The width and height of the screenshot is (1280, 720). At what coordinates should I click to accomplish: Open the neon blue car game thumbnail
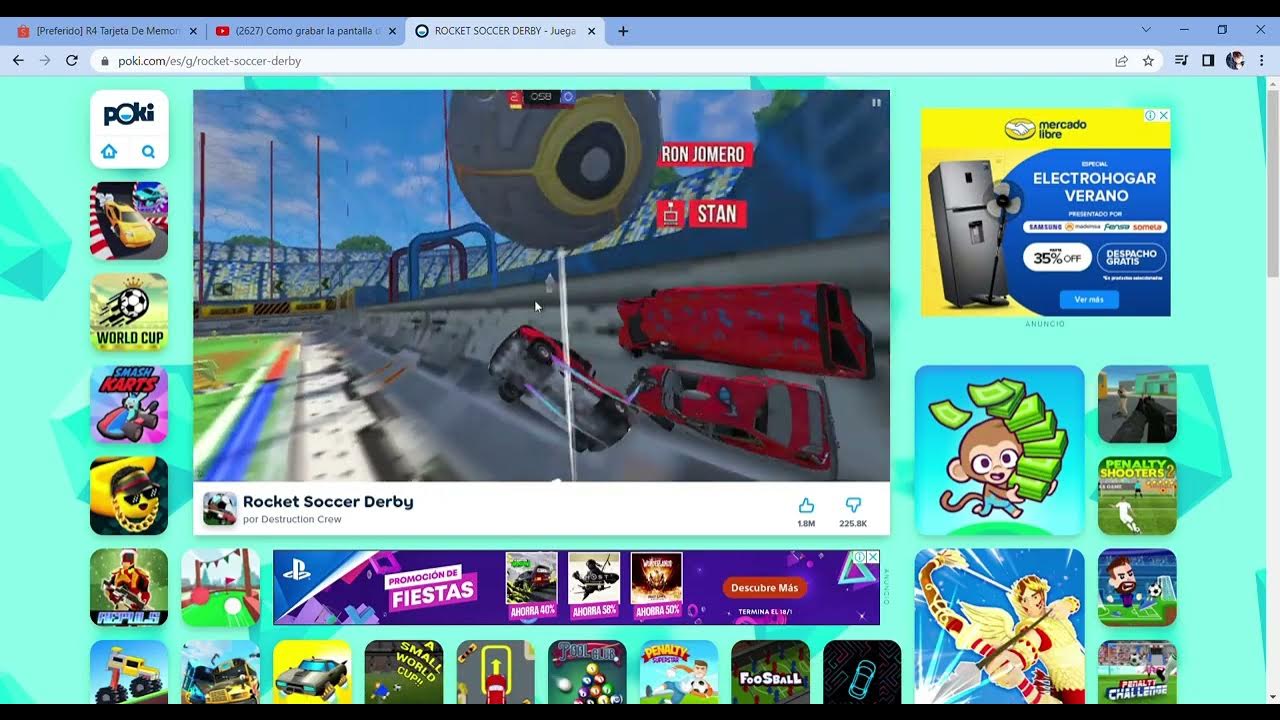(x=862, y=673)
